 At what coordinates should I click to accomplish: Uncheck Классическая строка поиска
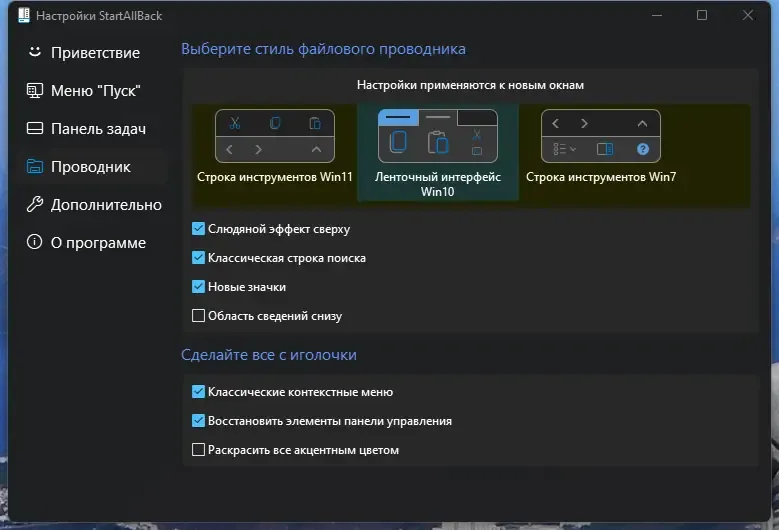198,257
